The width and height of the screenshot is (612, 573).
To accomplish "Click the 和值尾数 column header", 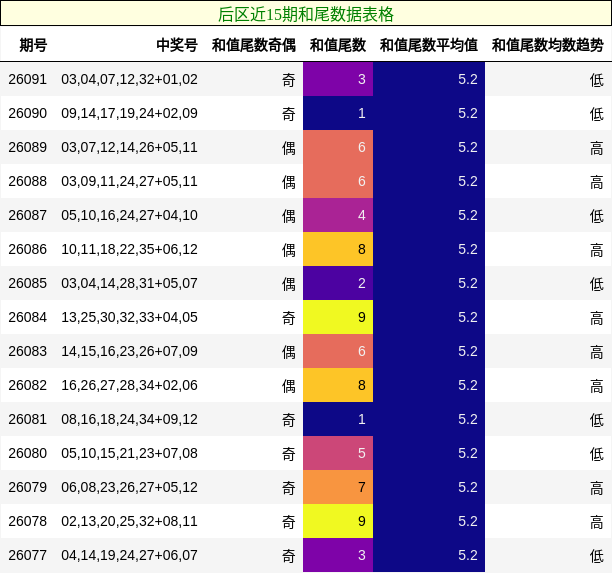I will click(x=338, y=45).
